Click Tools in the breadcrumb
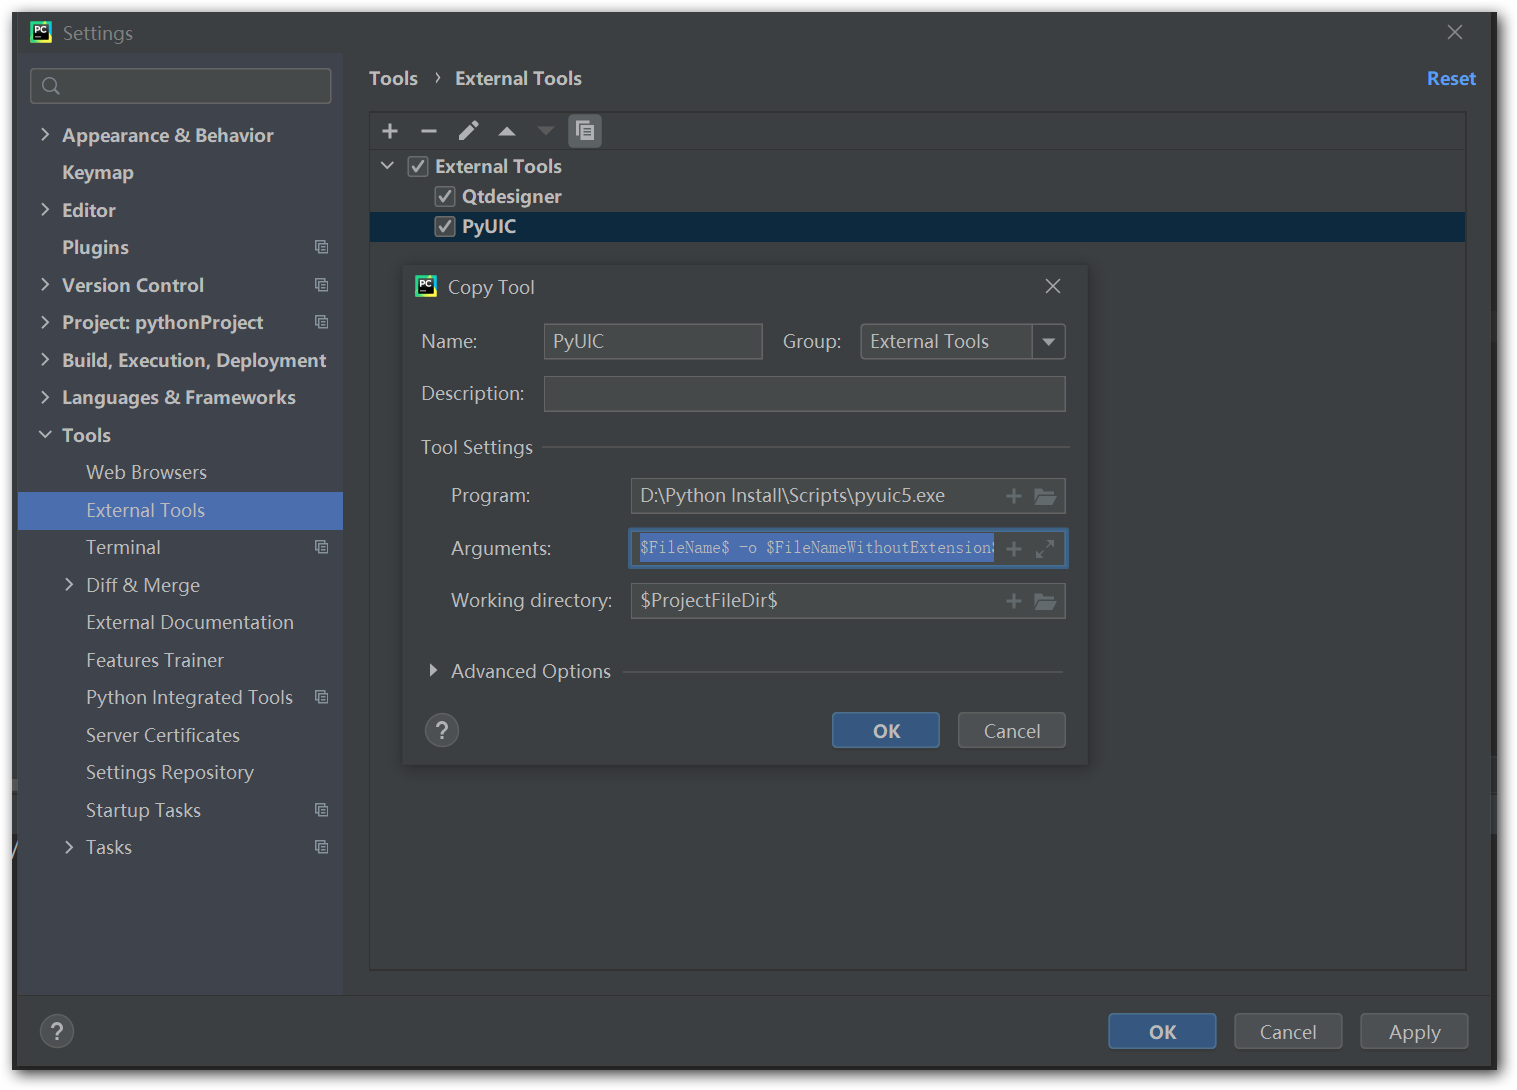Viewport: 1517px width, 1090px height. (x=393, y=78)
